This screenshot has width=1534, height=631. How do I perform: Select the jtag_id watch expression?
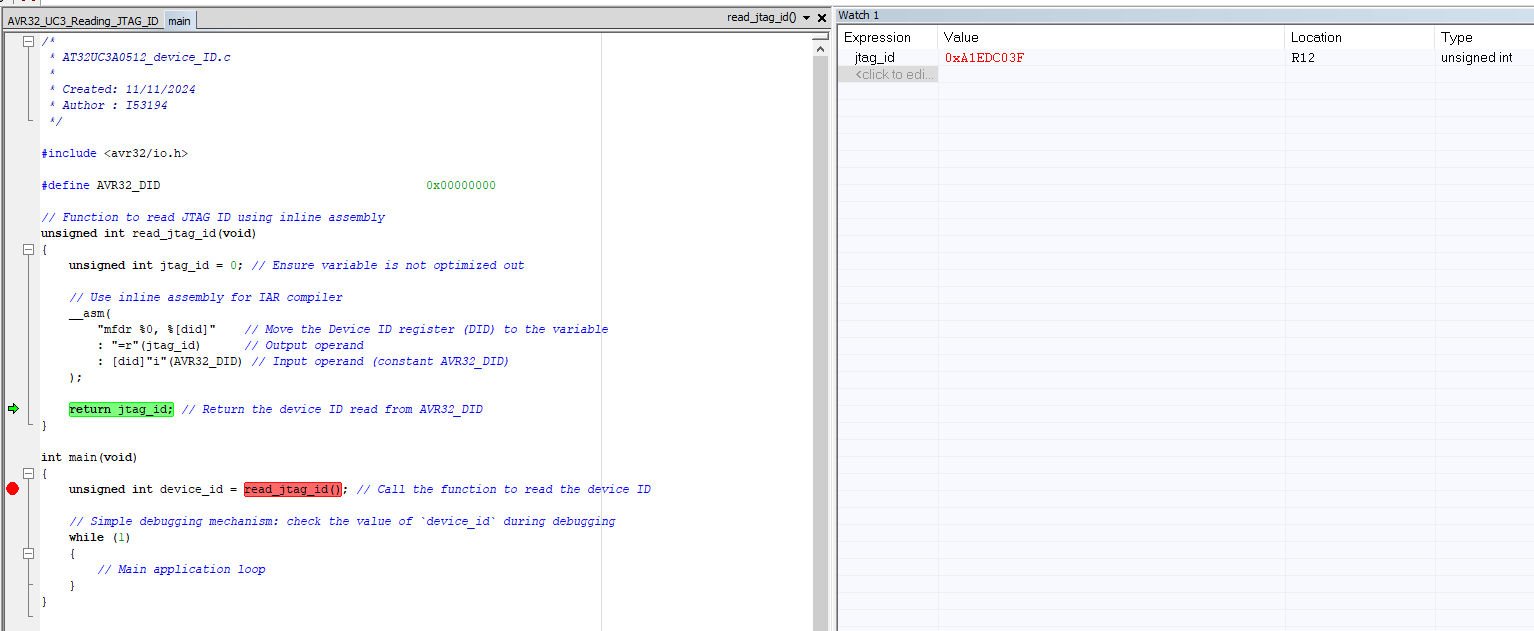pos(874,58)
